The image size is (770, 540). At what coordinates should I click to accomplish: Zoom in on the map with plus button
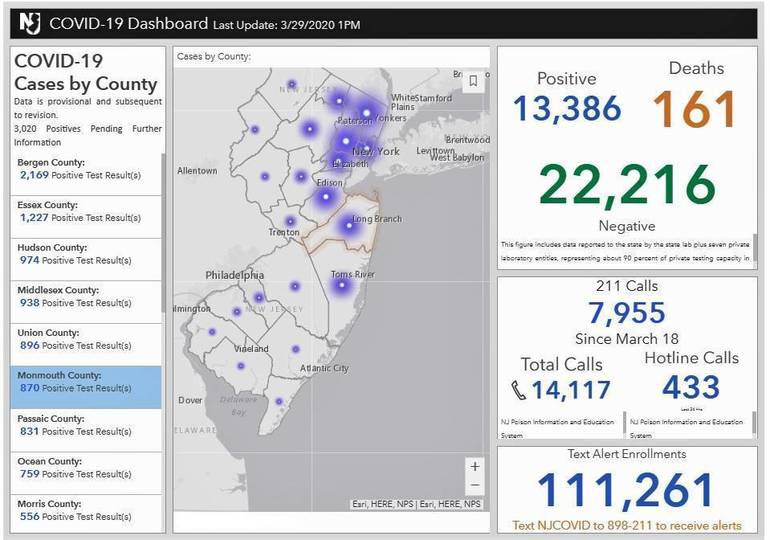(x=475, y=466)
